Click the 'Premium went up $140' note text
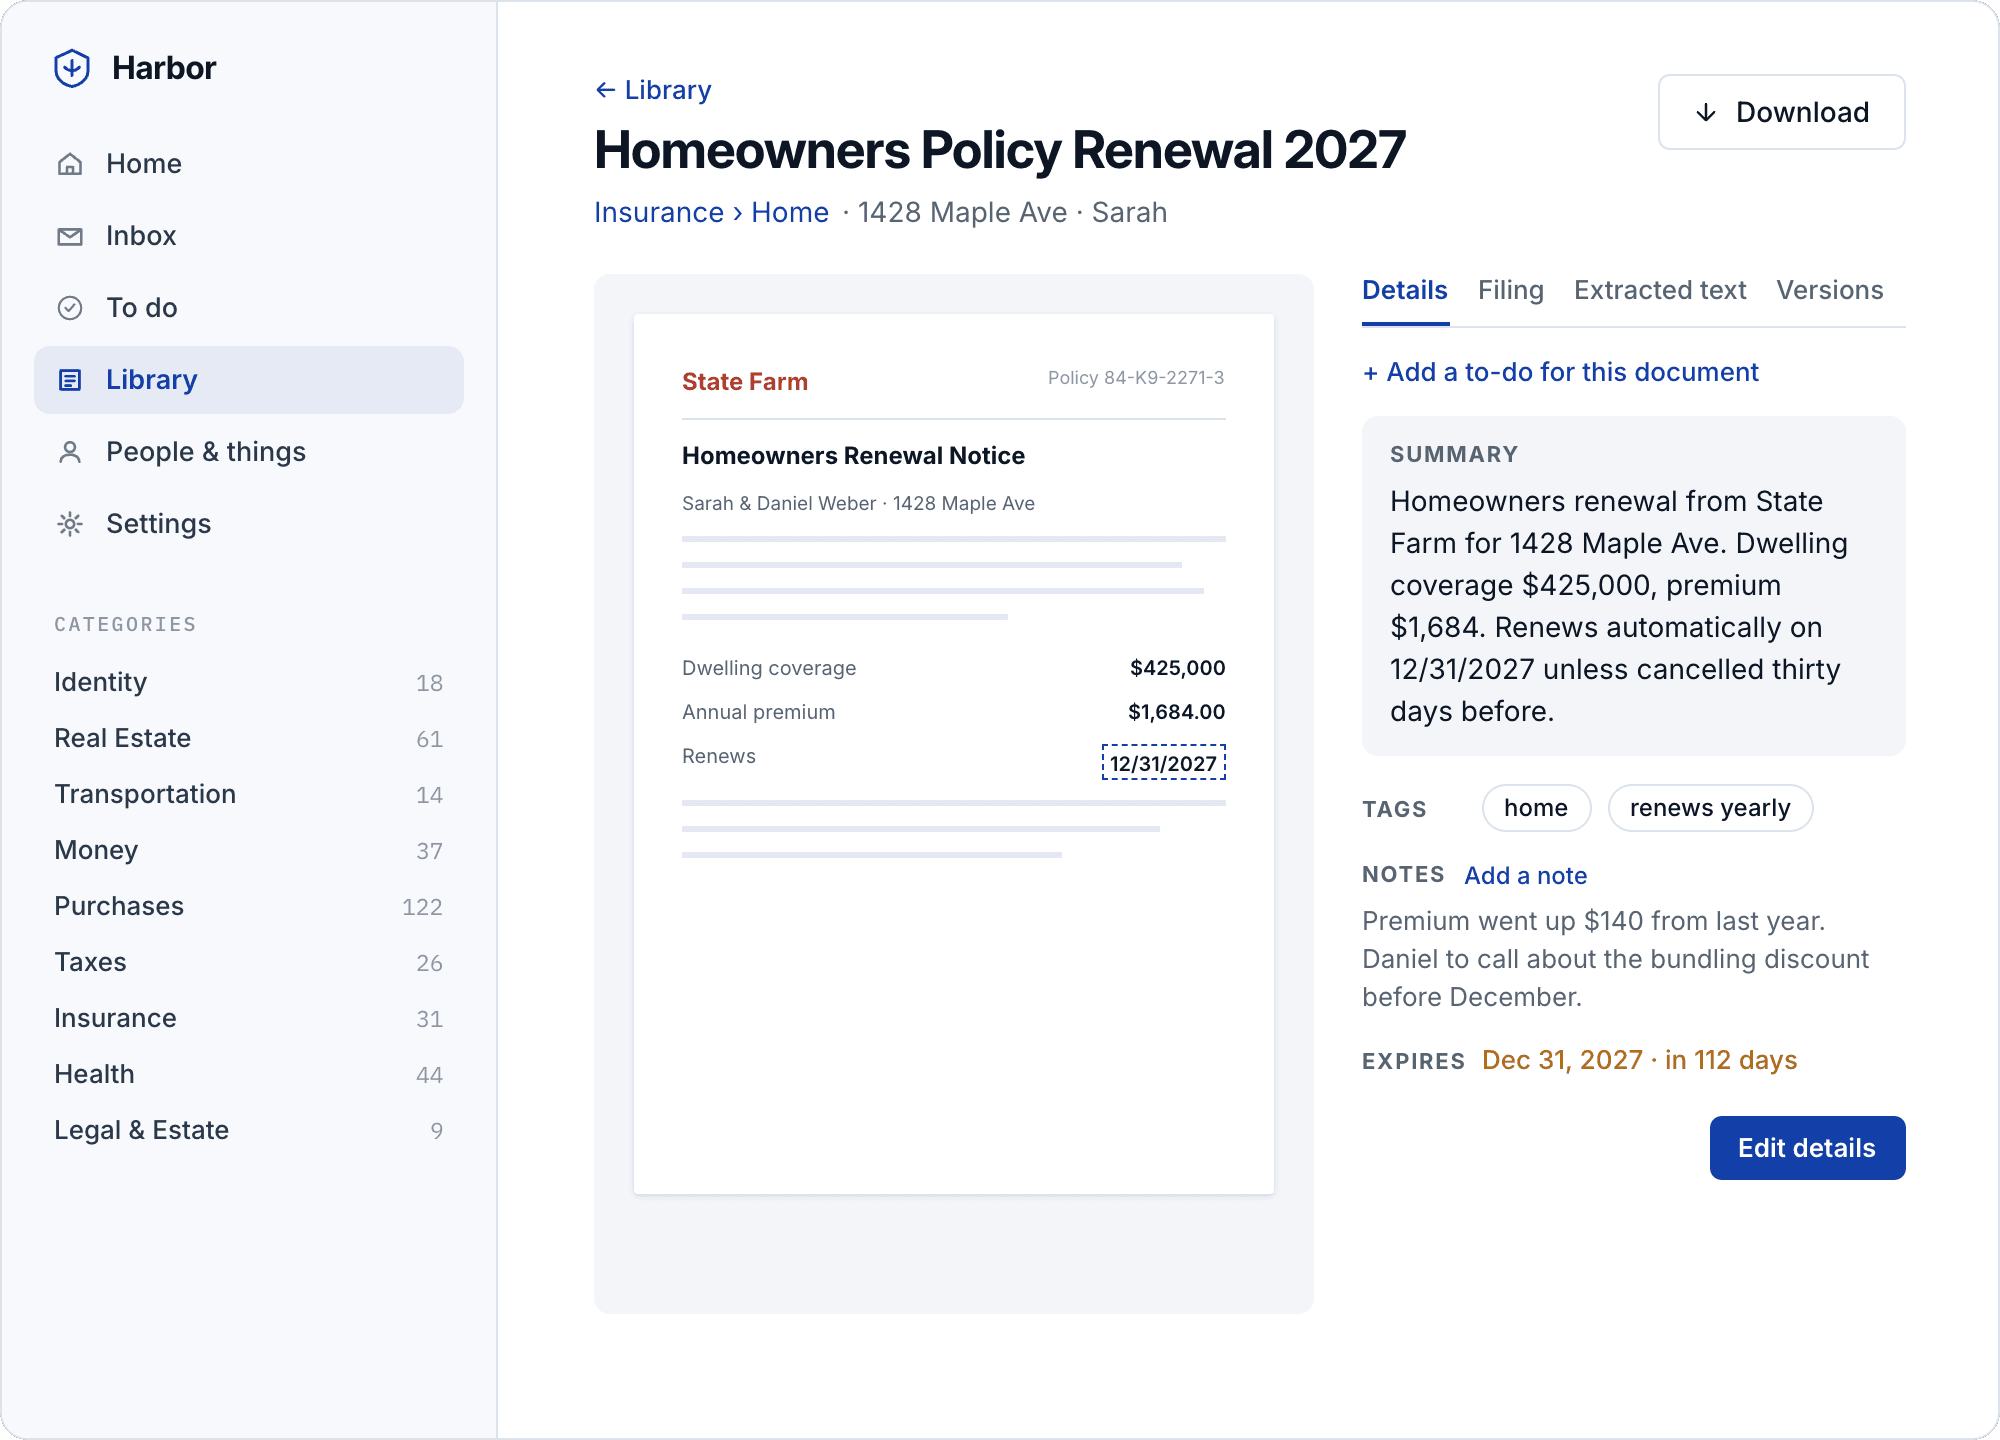2000x1440 pixels. pos(1616,959)
